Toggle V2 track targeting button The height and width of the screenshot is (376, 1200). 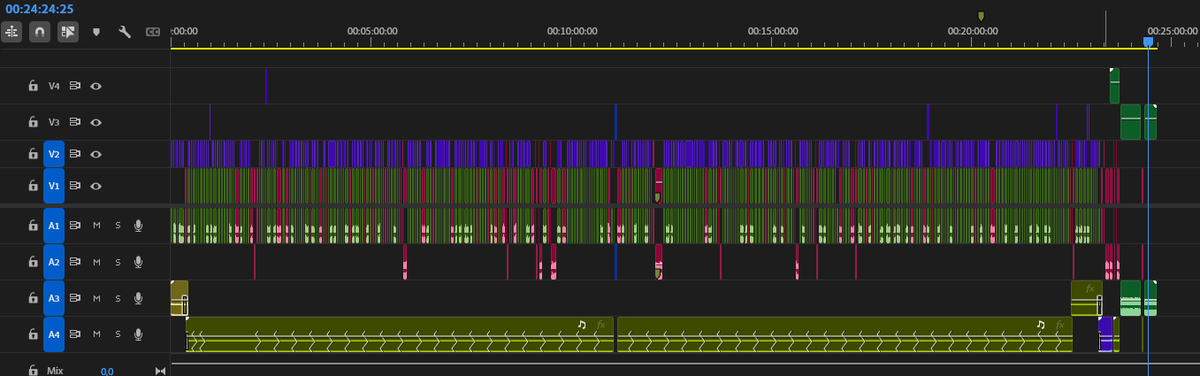pyautogui.click(x=54, y=154)
